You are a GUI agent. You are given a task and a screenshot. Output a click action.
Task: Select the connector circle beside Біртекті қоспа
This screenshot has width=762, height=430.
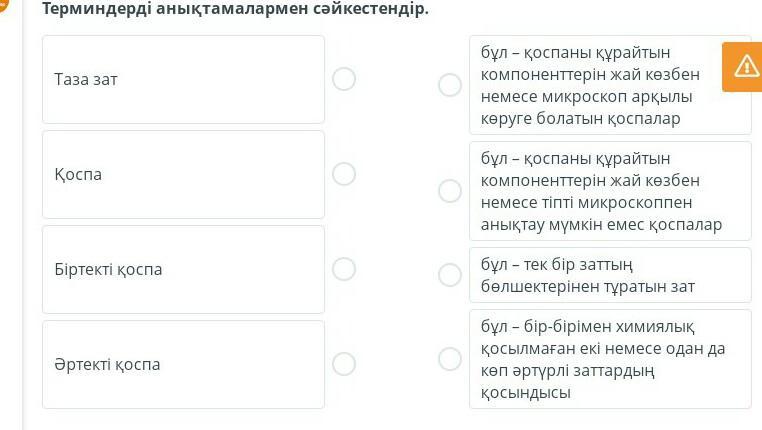(x=344, y=269)
